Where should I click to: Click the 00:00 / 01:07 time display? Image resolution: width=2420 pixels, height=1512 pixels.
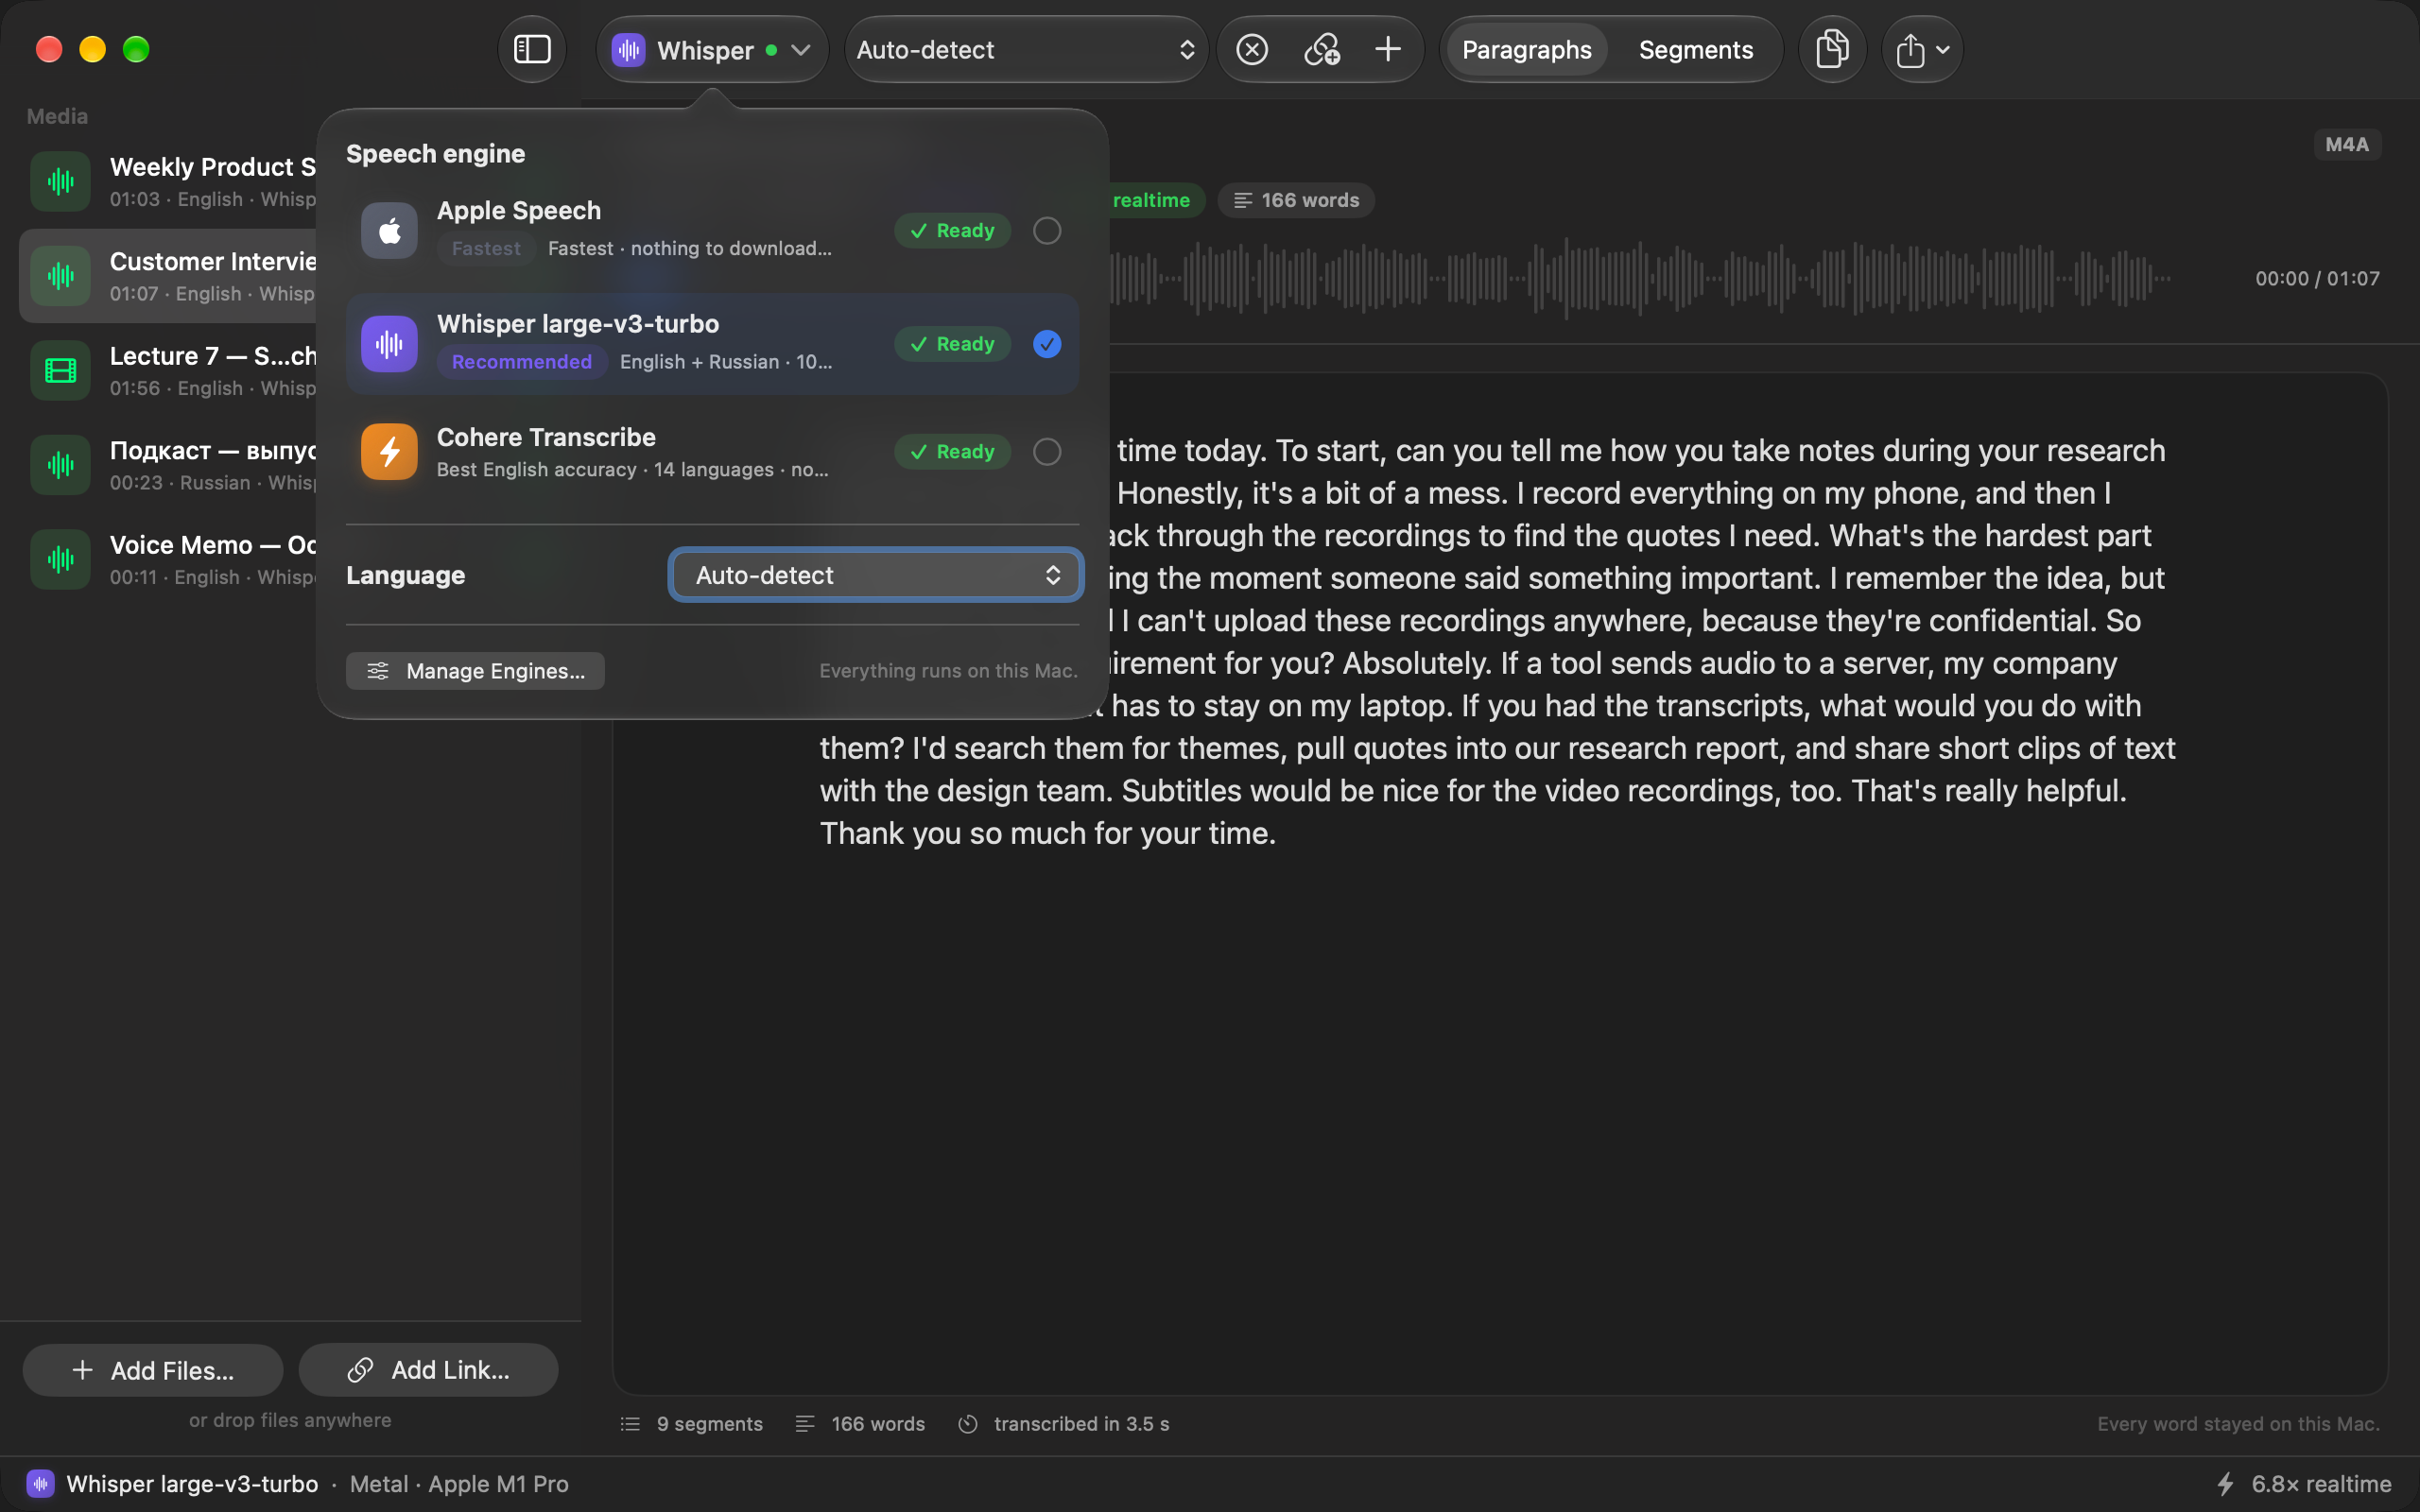click(x=2317, y=278)
